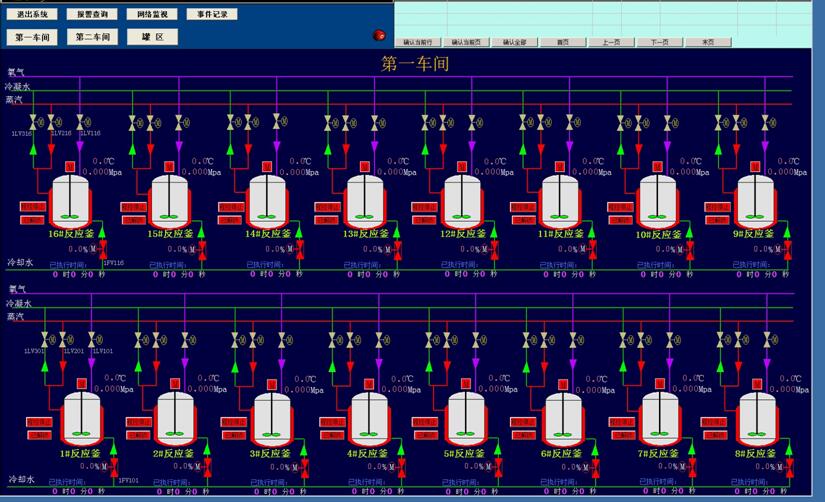Click valve 1LV216 above reactor 16#

click(x=51, y=123)
